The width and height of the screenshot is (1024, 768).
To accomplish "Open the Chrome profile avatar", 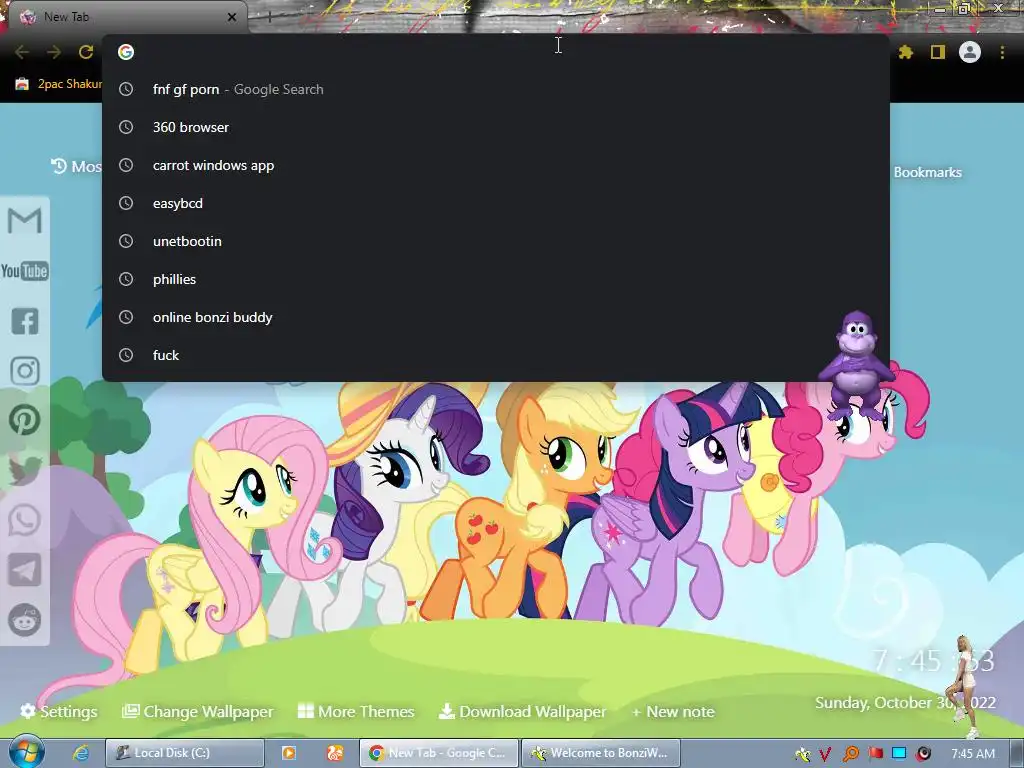I will [x=970, y=52].
